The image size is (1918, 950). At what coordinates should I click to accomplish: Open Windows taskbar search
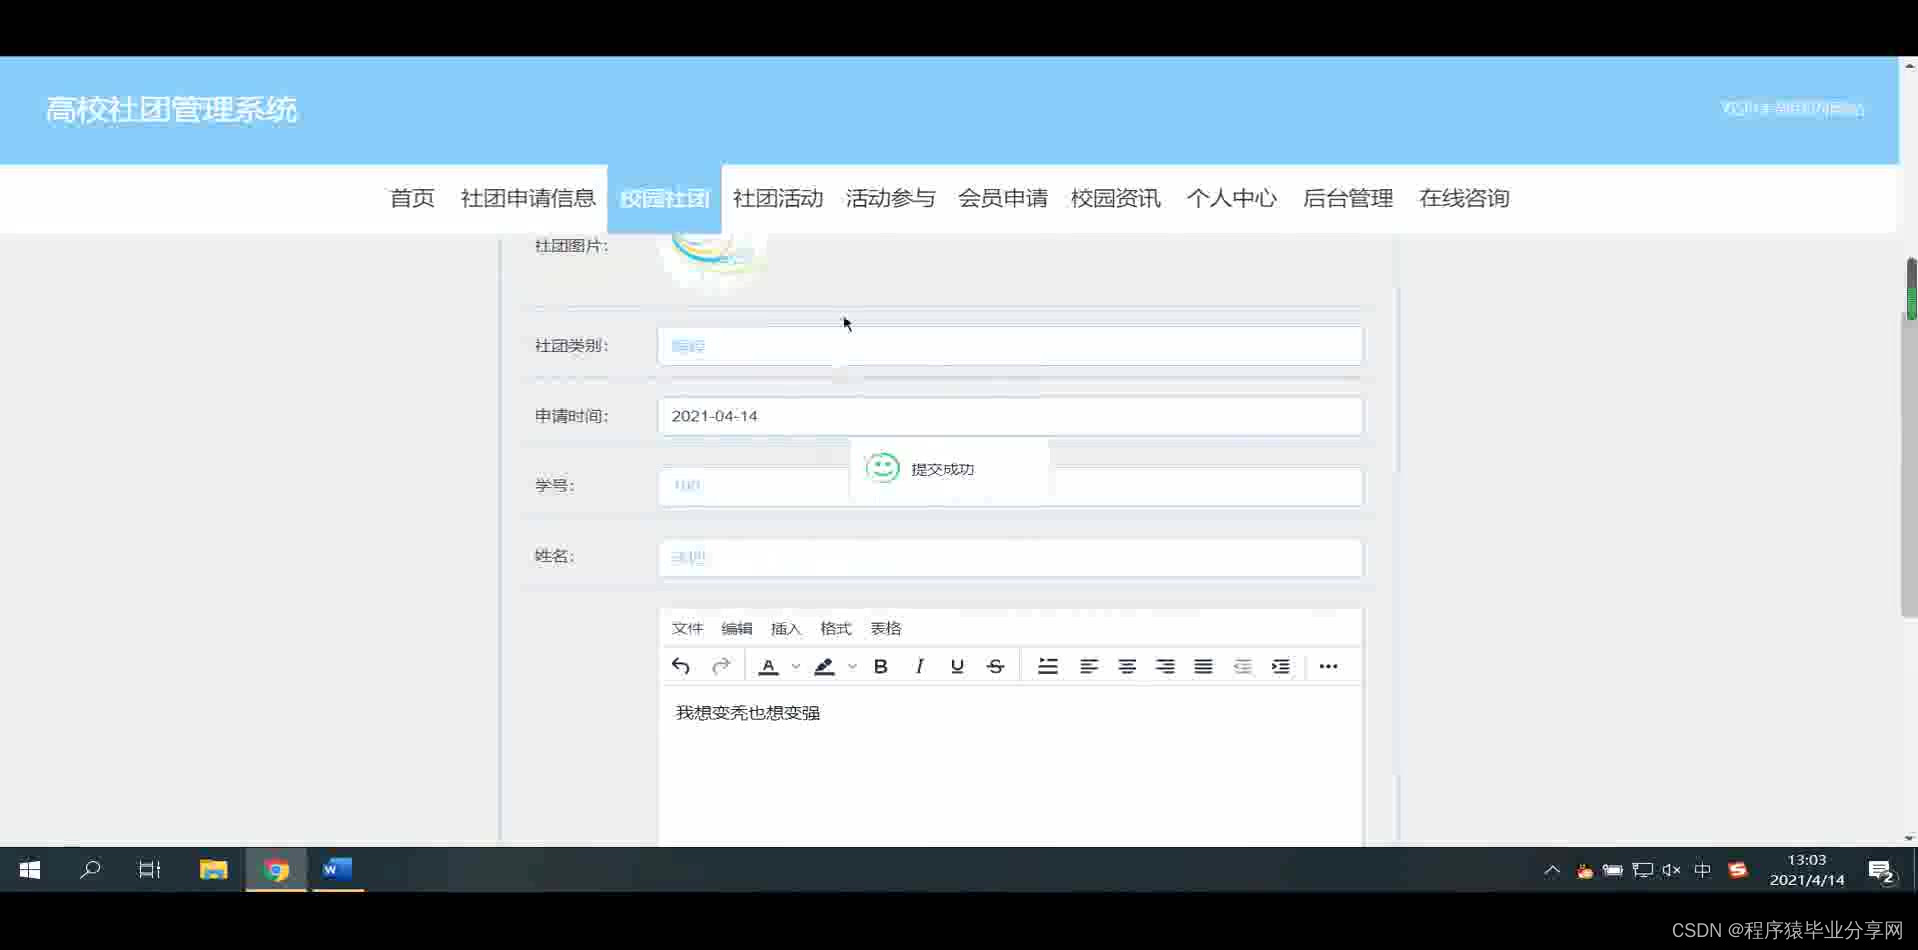90,870
